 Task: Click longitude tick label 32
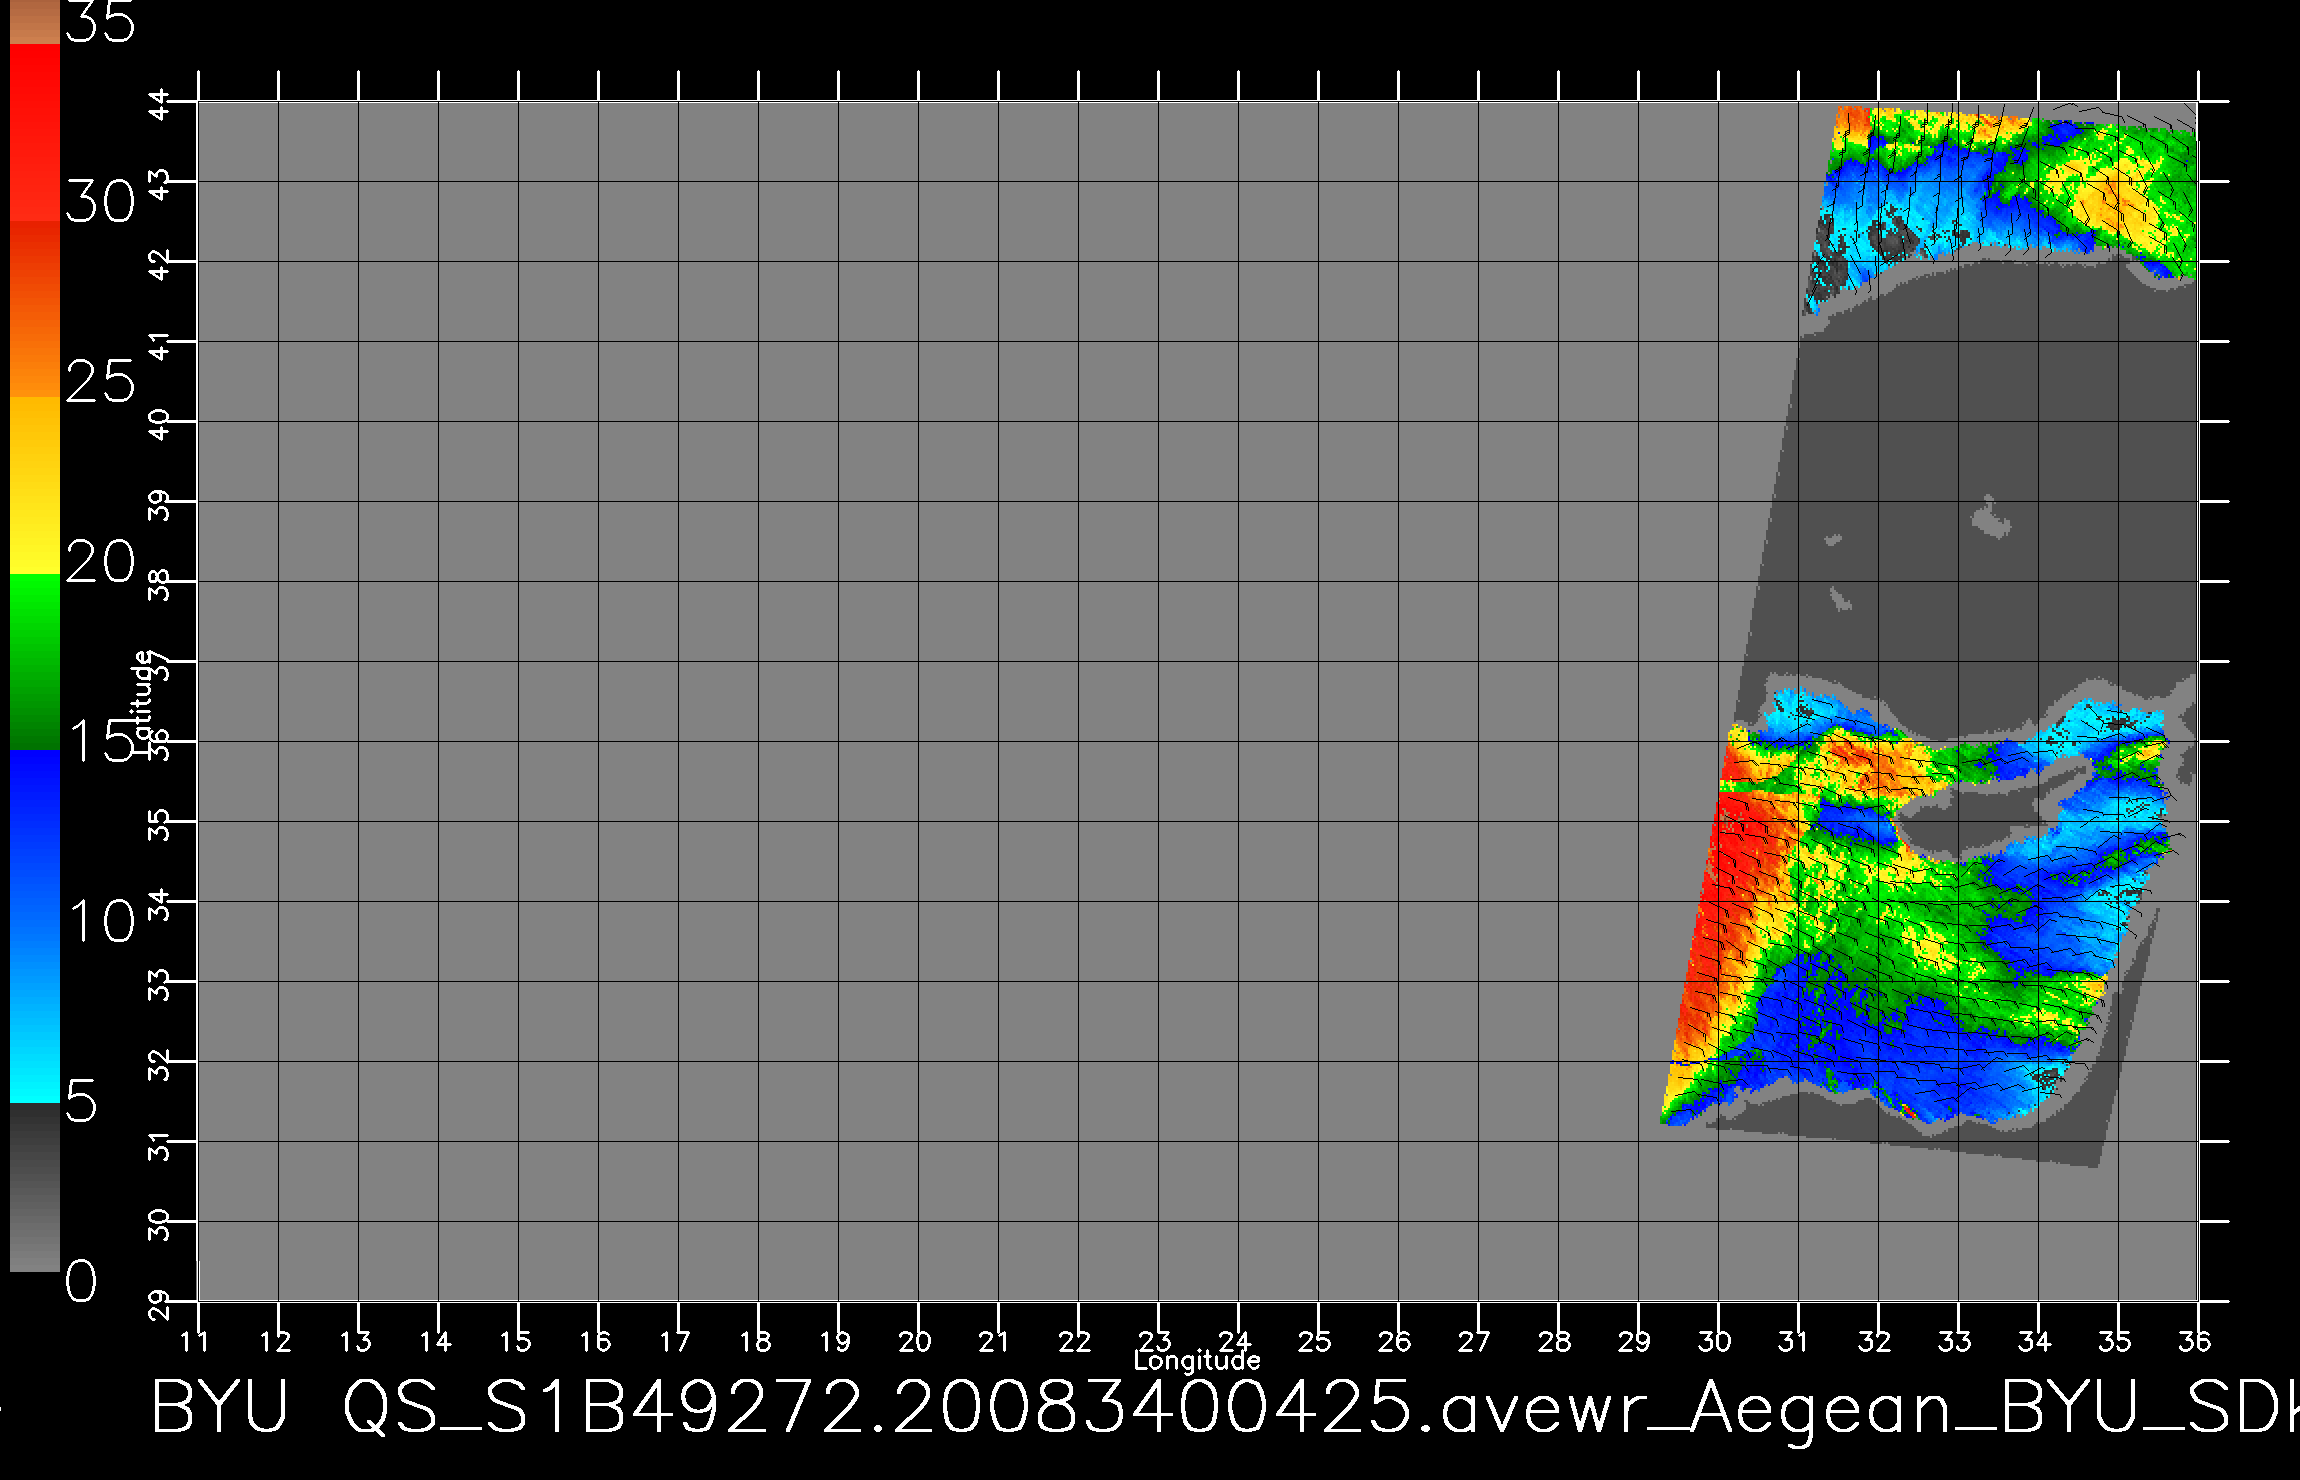point(1875,1342)
